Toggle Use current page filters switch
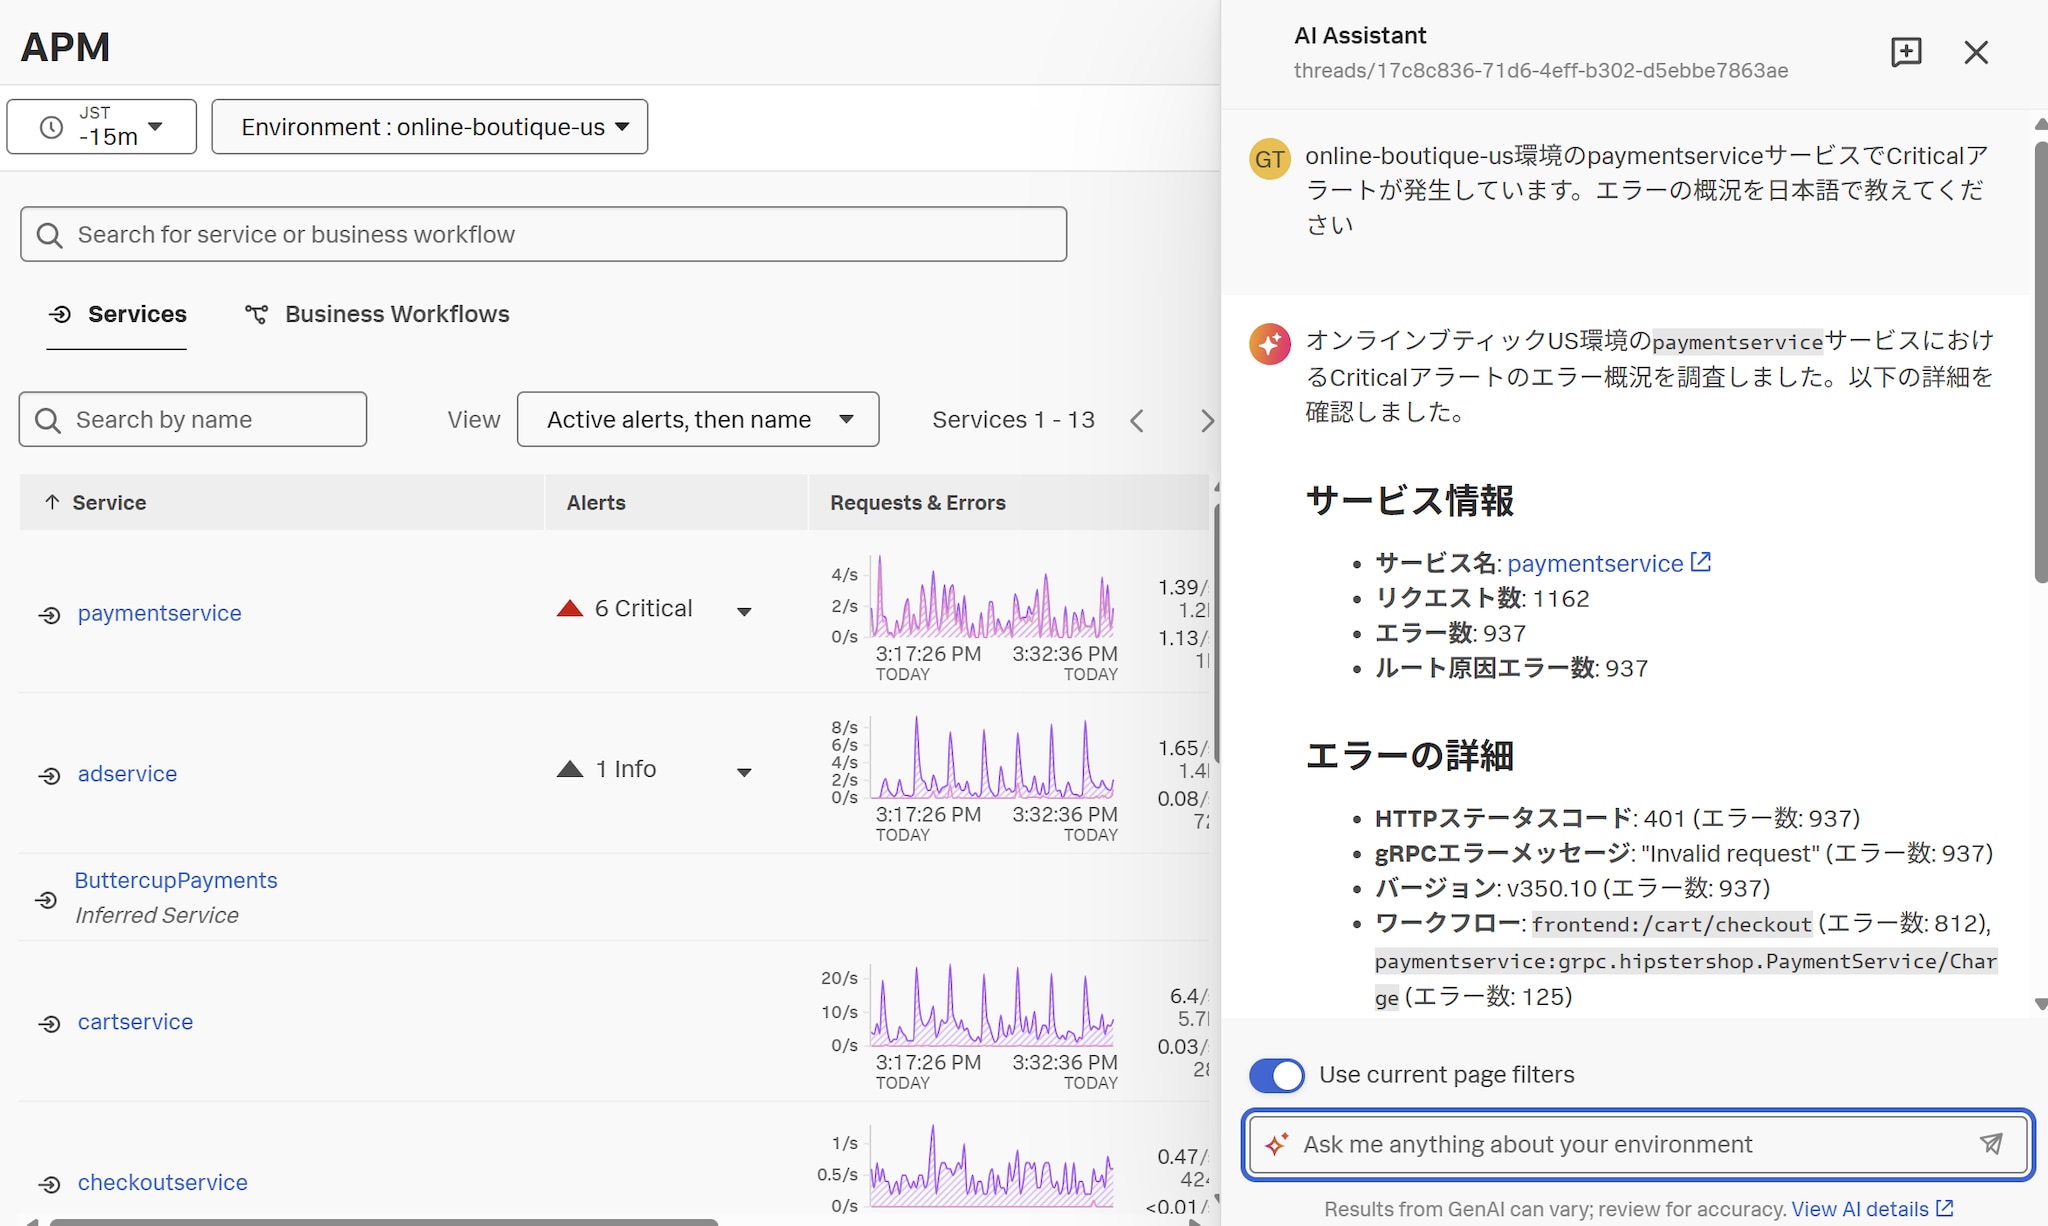The image size is (2048, 1226). tap(1276, 1075)
